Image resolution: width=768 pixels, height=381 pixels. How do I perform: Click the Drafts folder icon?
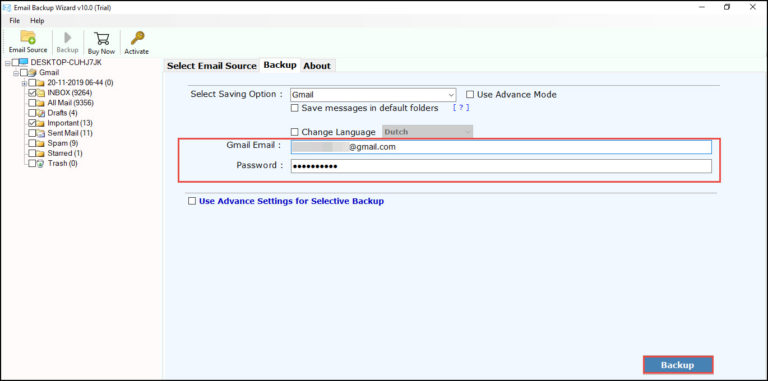41,113
